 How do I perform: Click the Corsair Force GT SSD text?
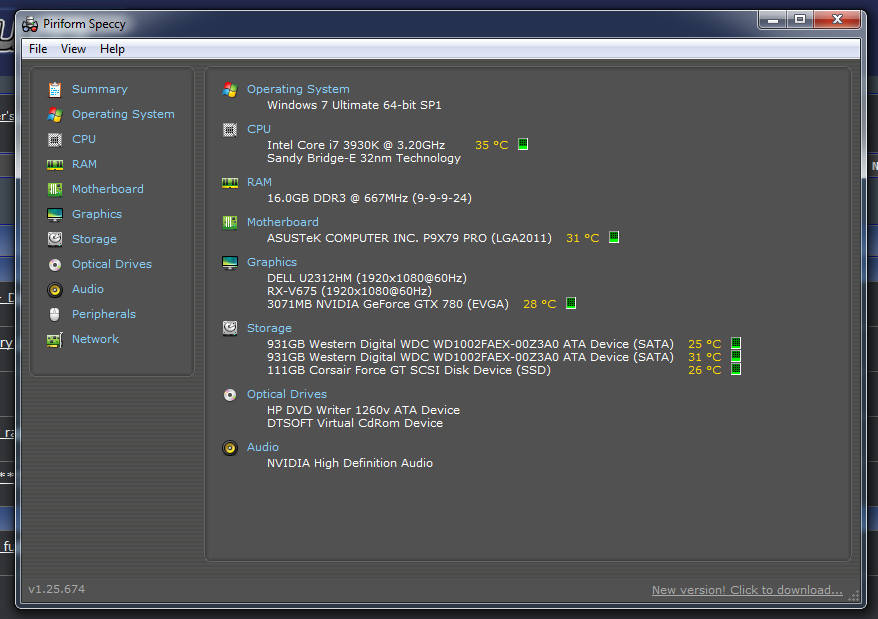coord(409,370)
